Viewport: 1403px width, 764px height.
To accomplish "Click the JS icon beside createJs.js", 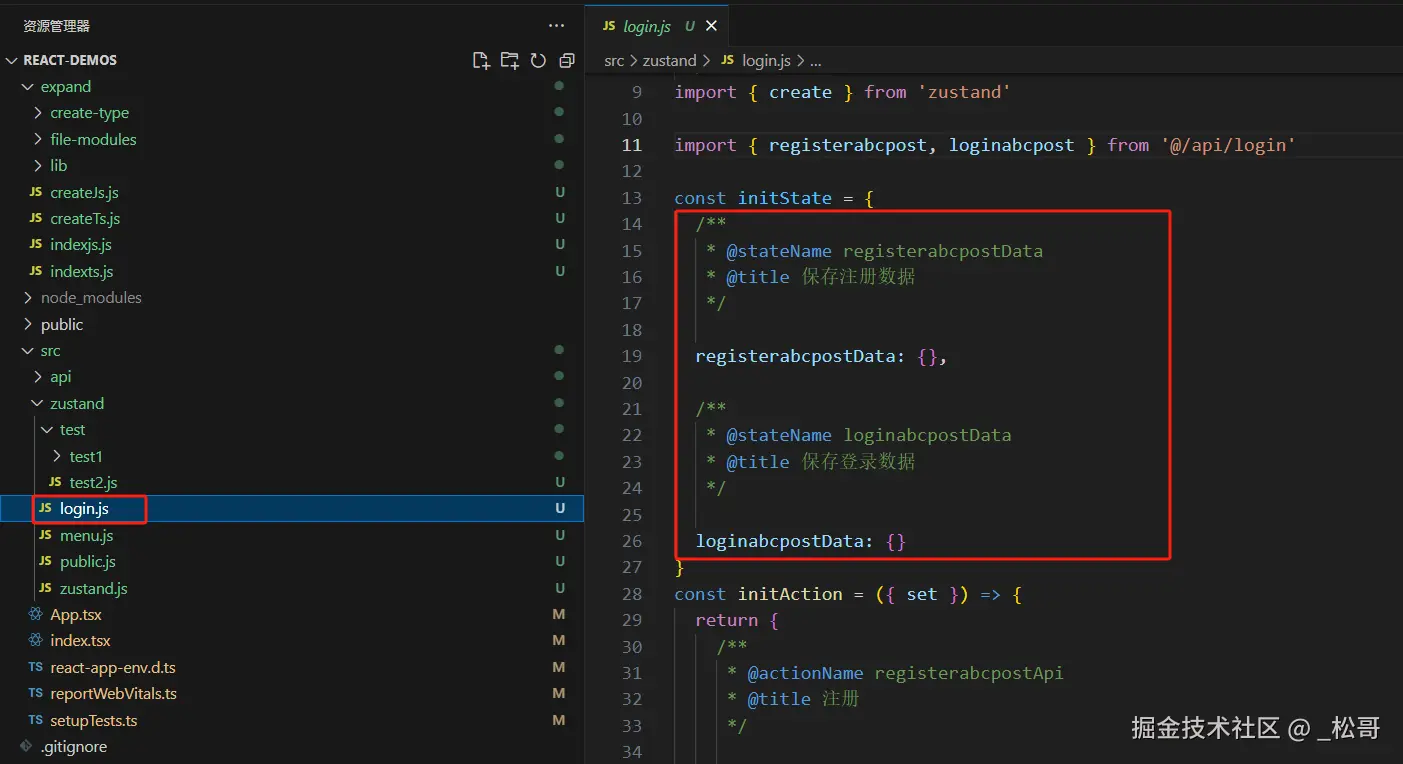I will tap(36, 192).
